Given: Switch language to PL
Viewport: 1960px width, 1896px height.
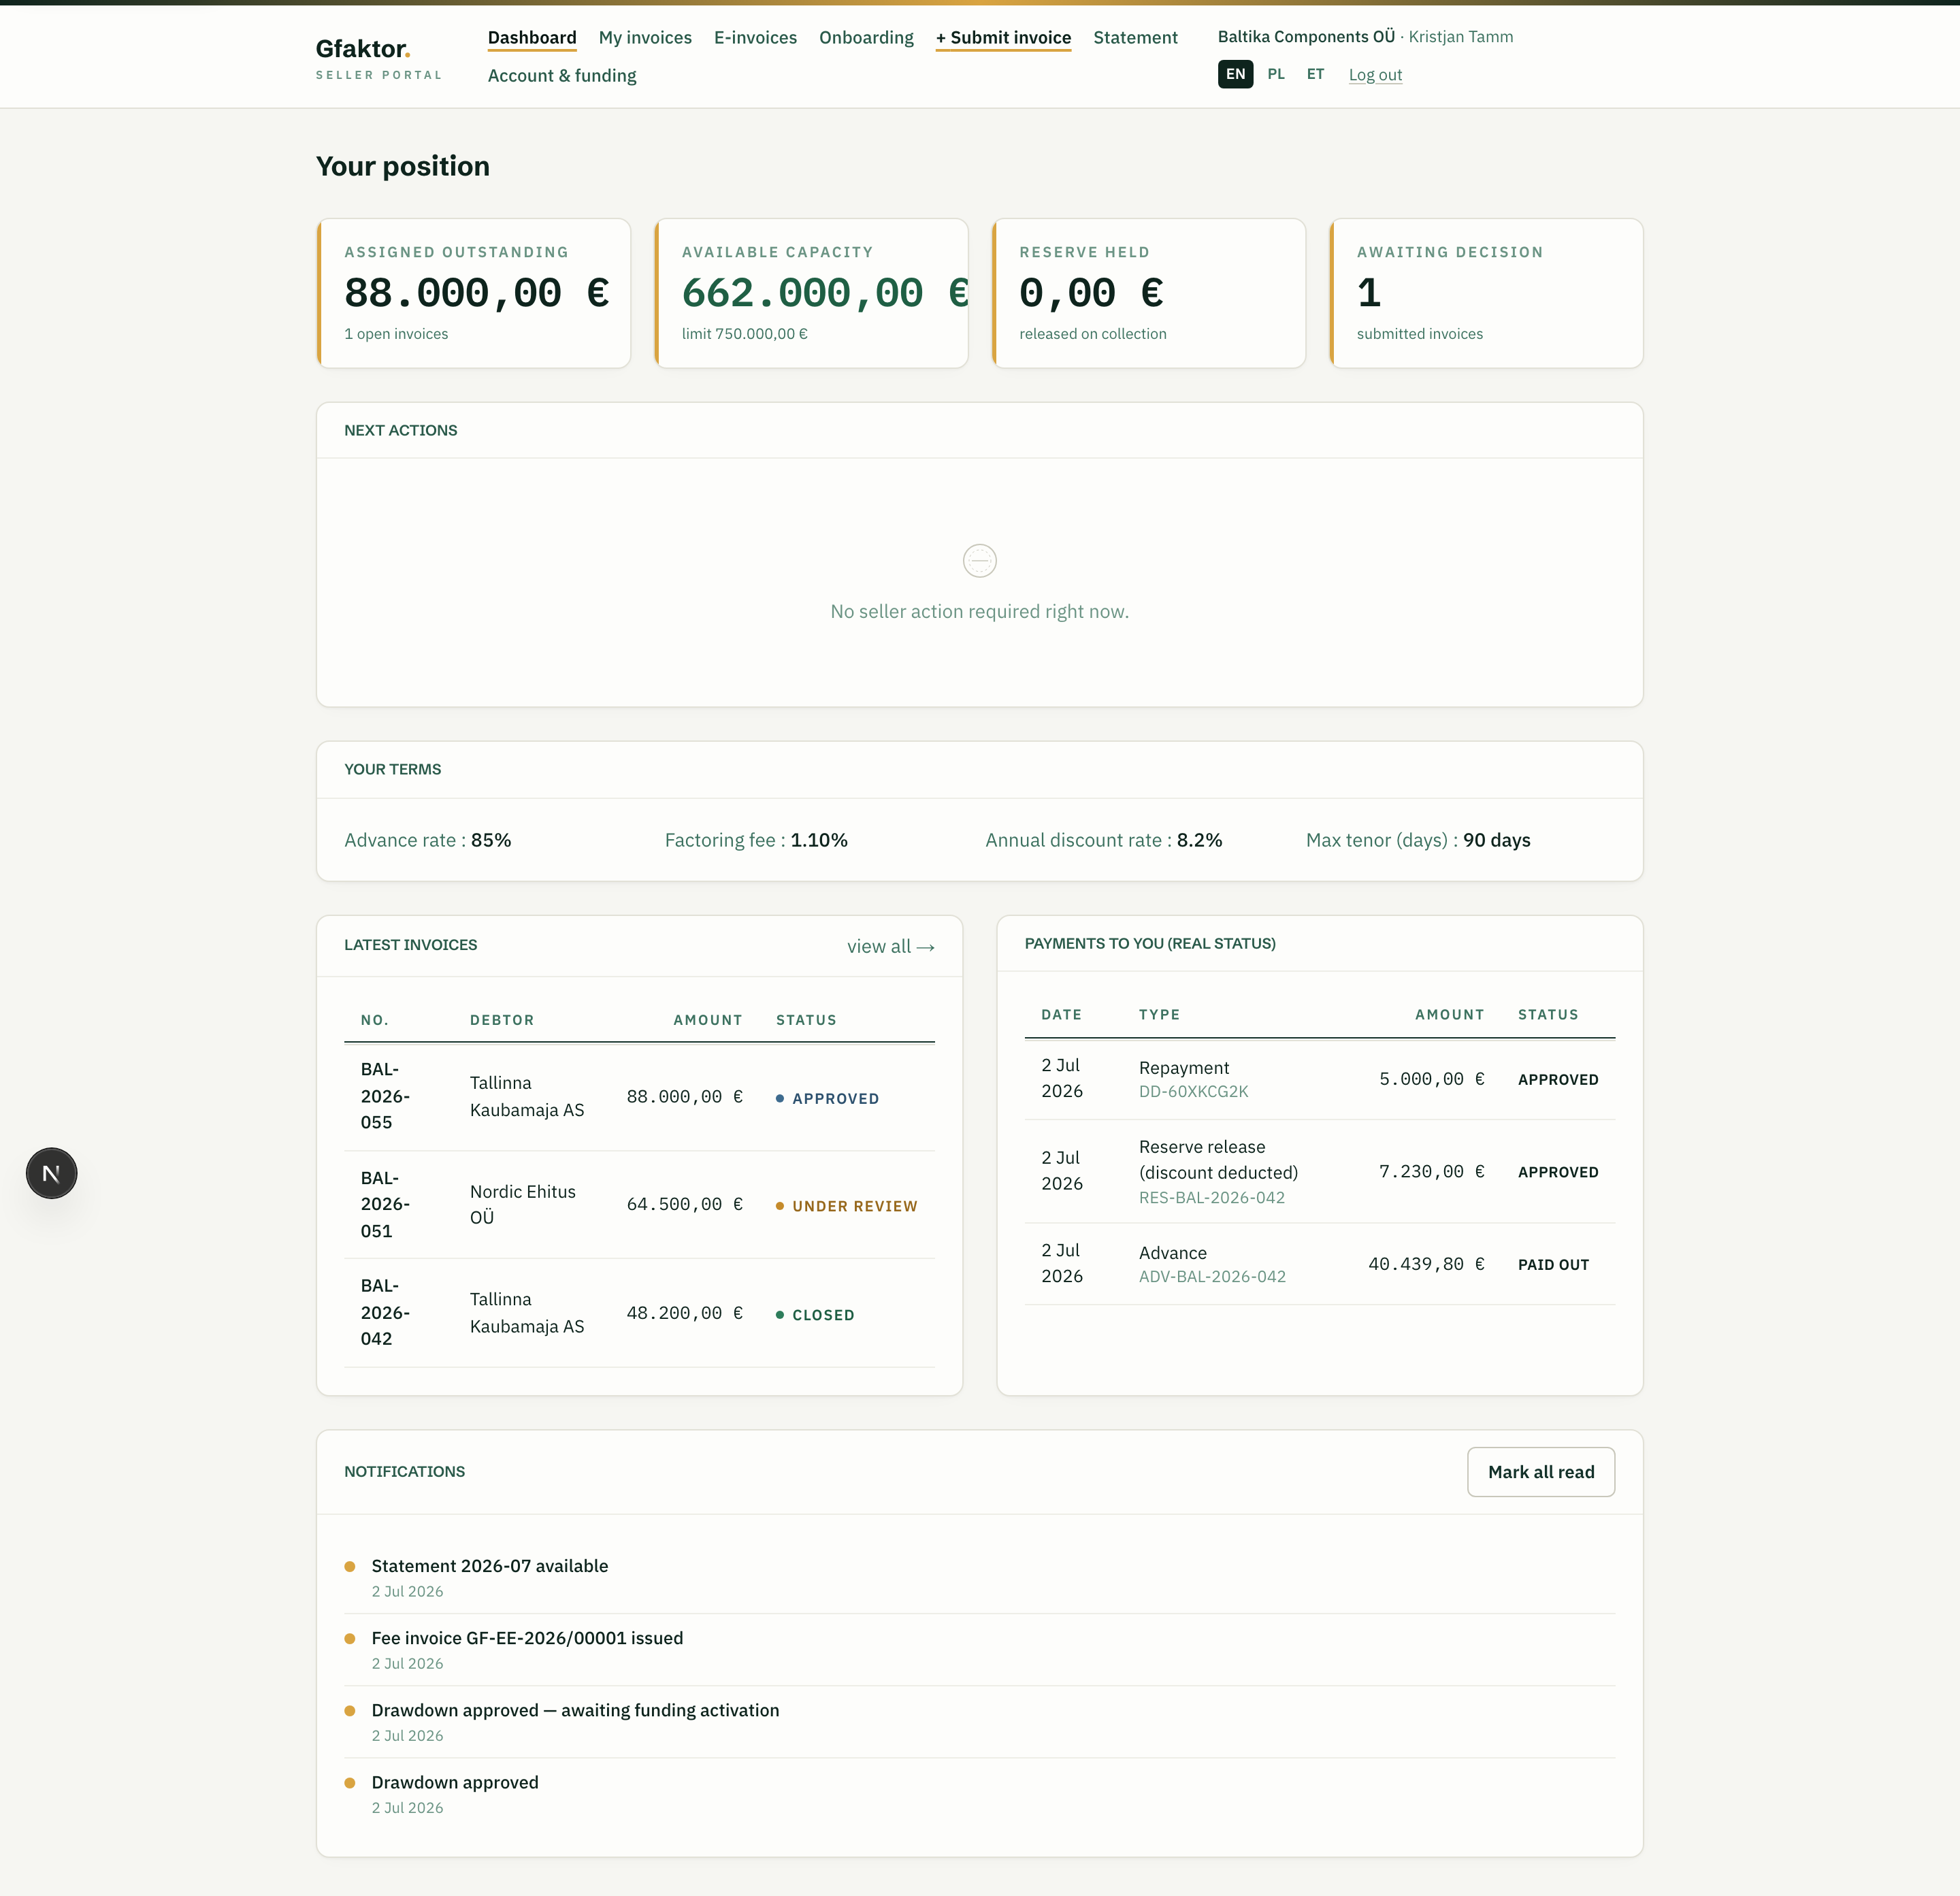Looking at the screenshot, I should coord(1276,74).
